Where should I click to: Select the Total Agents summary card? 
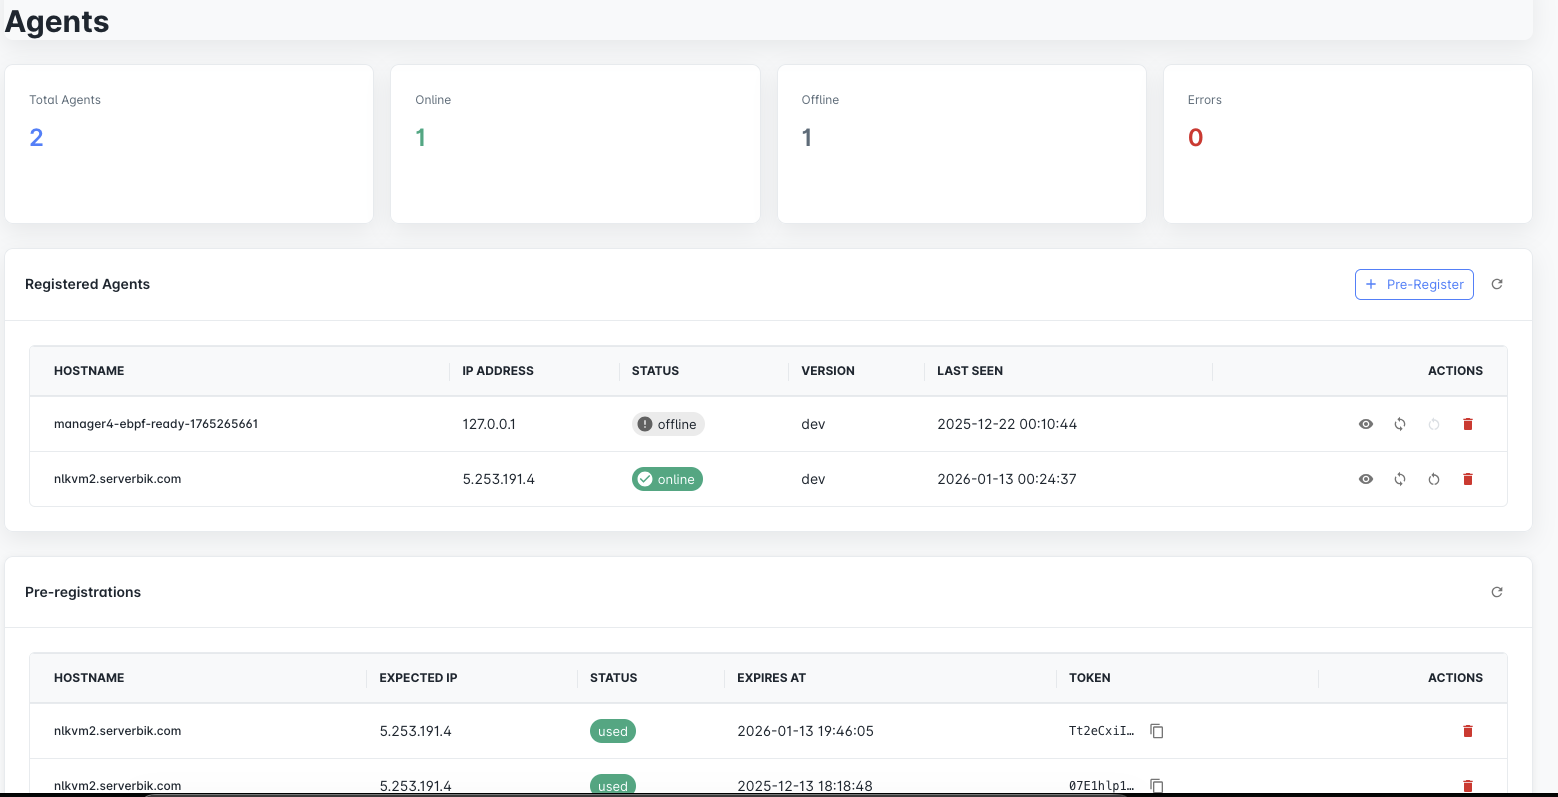189,144
